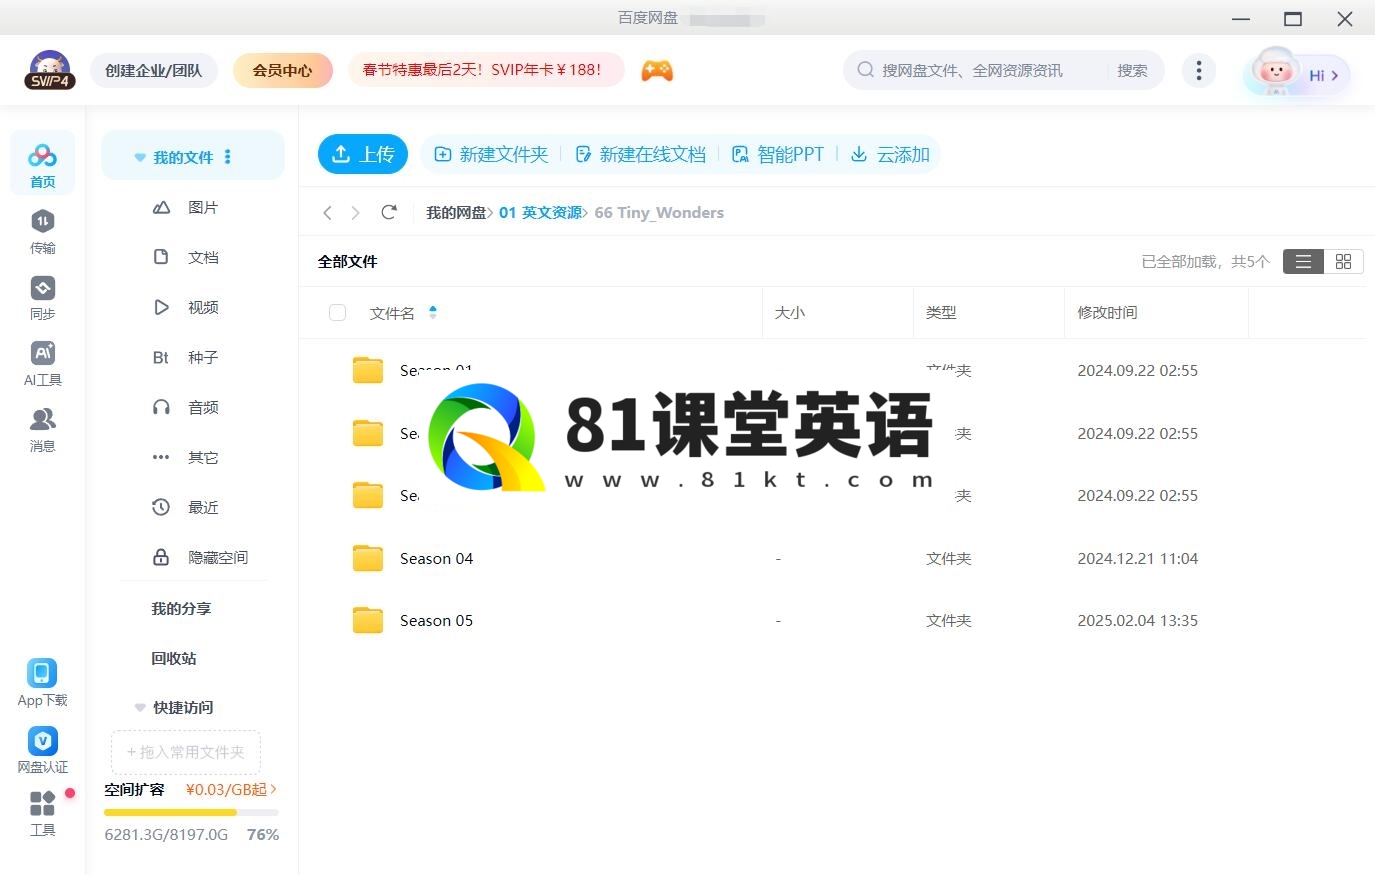Click 新建在线文档

(641, 154)
